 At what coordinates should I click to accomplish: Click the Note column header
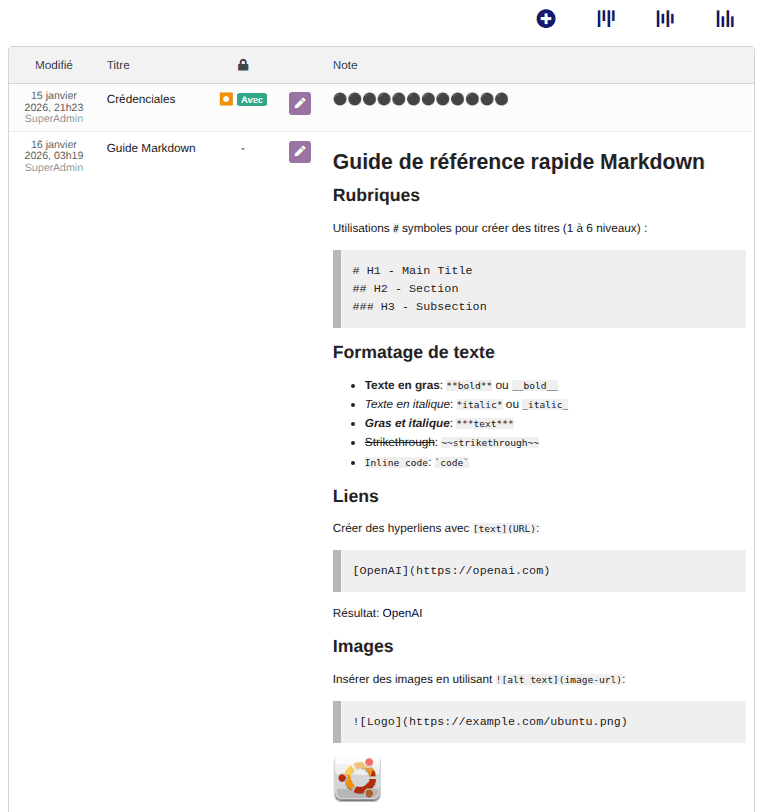pos(345,65)
